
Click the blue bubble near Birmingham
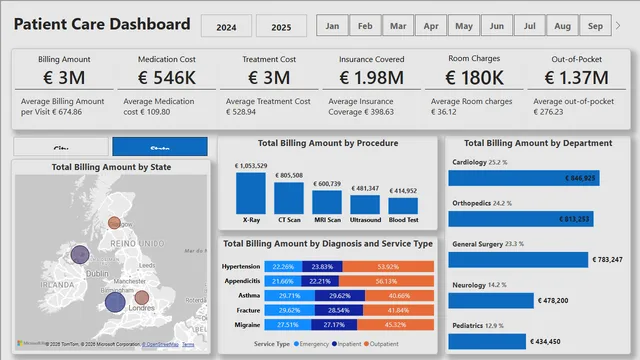coord(115,302)
